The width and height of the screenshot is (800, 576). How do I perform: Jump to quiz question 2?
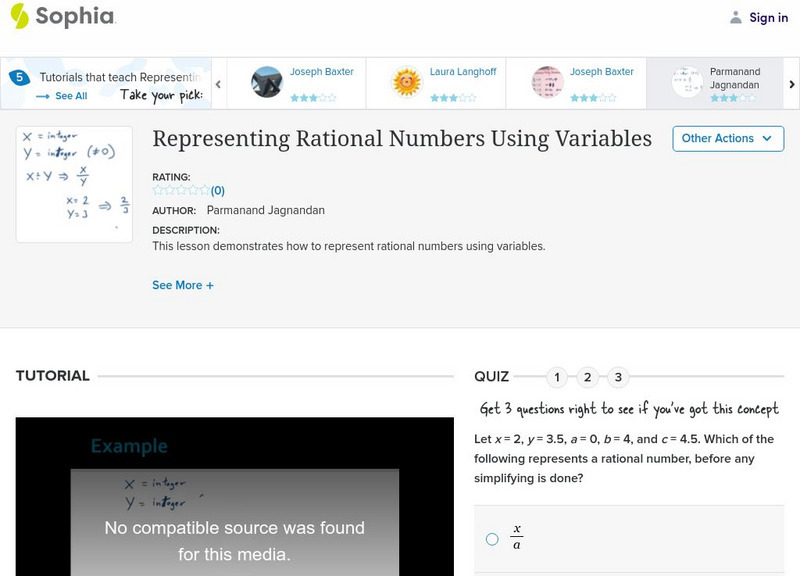coord(589,377)
